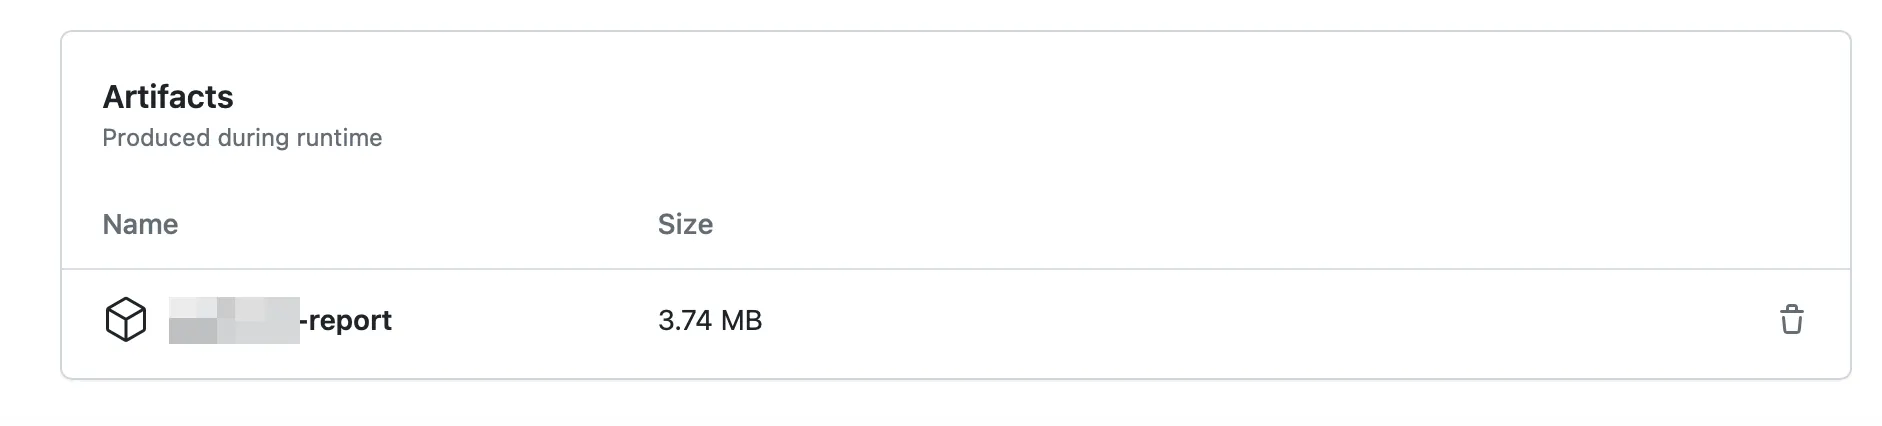Delete the report artifact with trash icon

pyautogui.click(x=1791, y=320)
